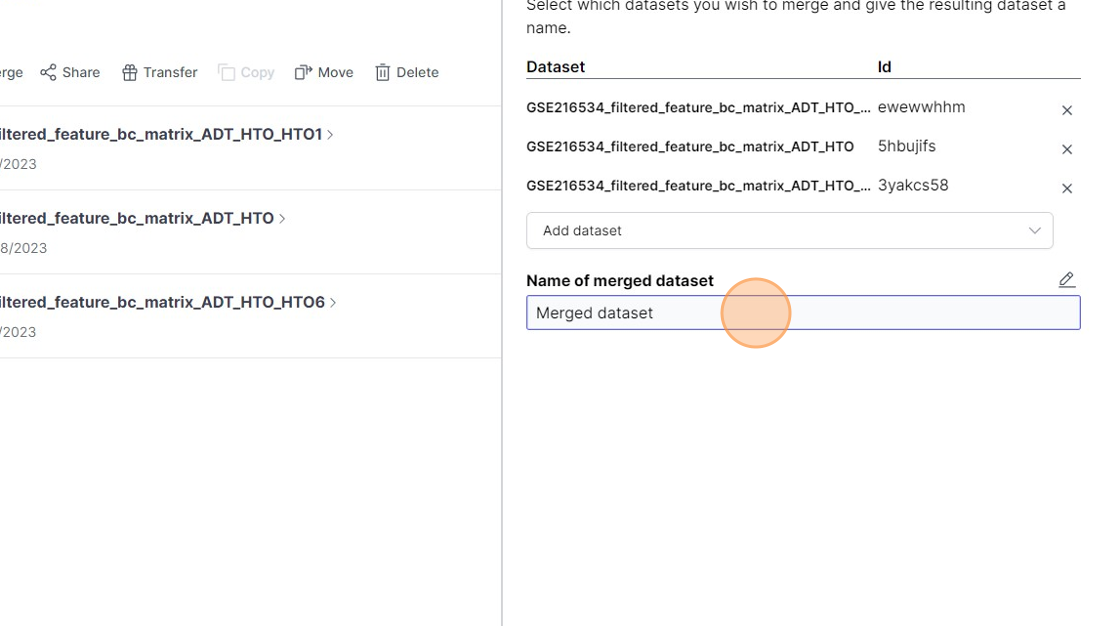Click the Transfer gift-box icon

pyautogui.click(x=129, y=72)
